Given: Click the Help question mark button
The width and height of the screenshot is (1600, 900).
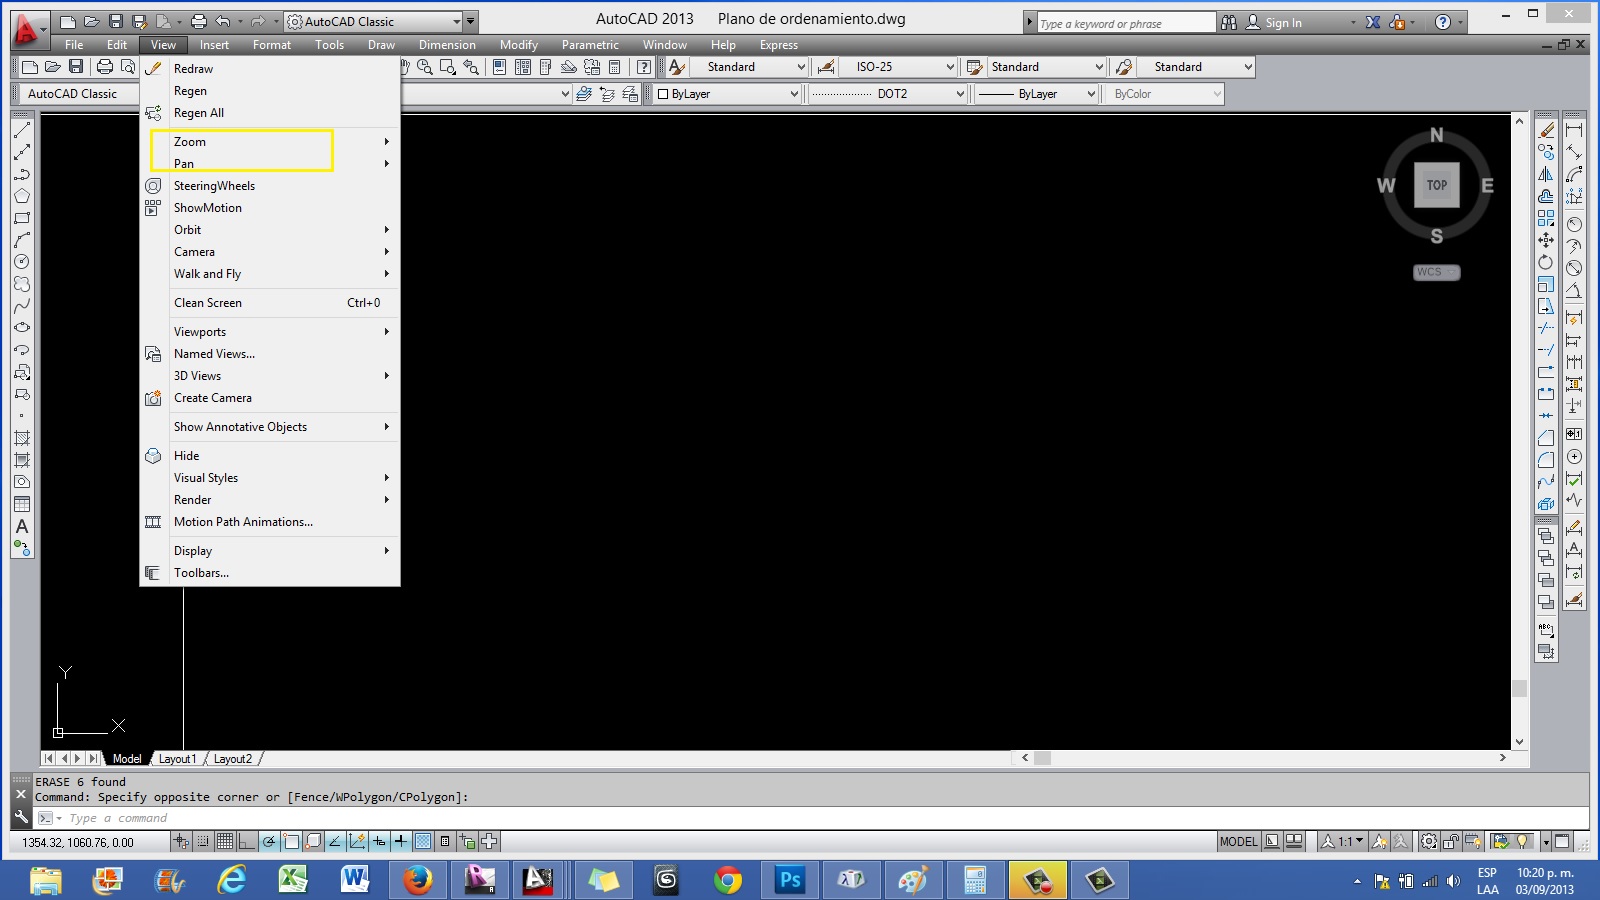Looking at the screenshot, I should 1441,20.
